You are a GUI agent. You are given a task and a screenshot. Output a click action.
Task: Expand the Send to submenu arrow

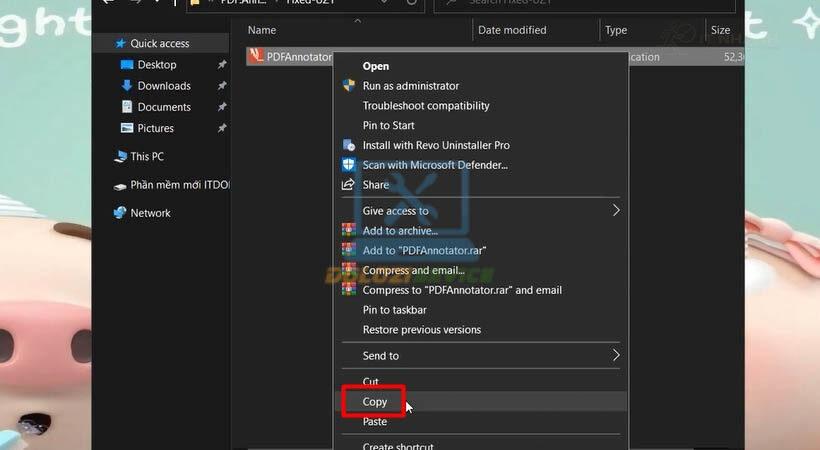(616, 356)
